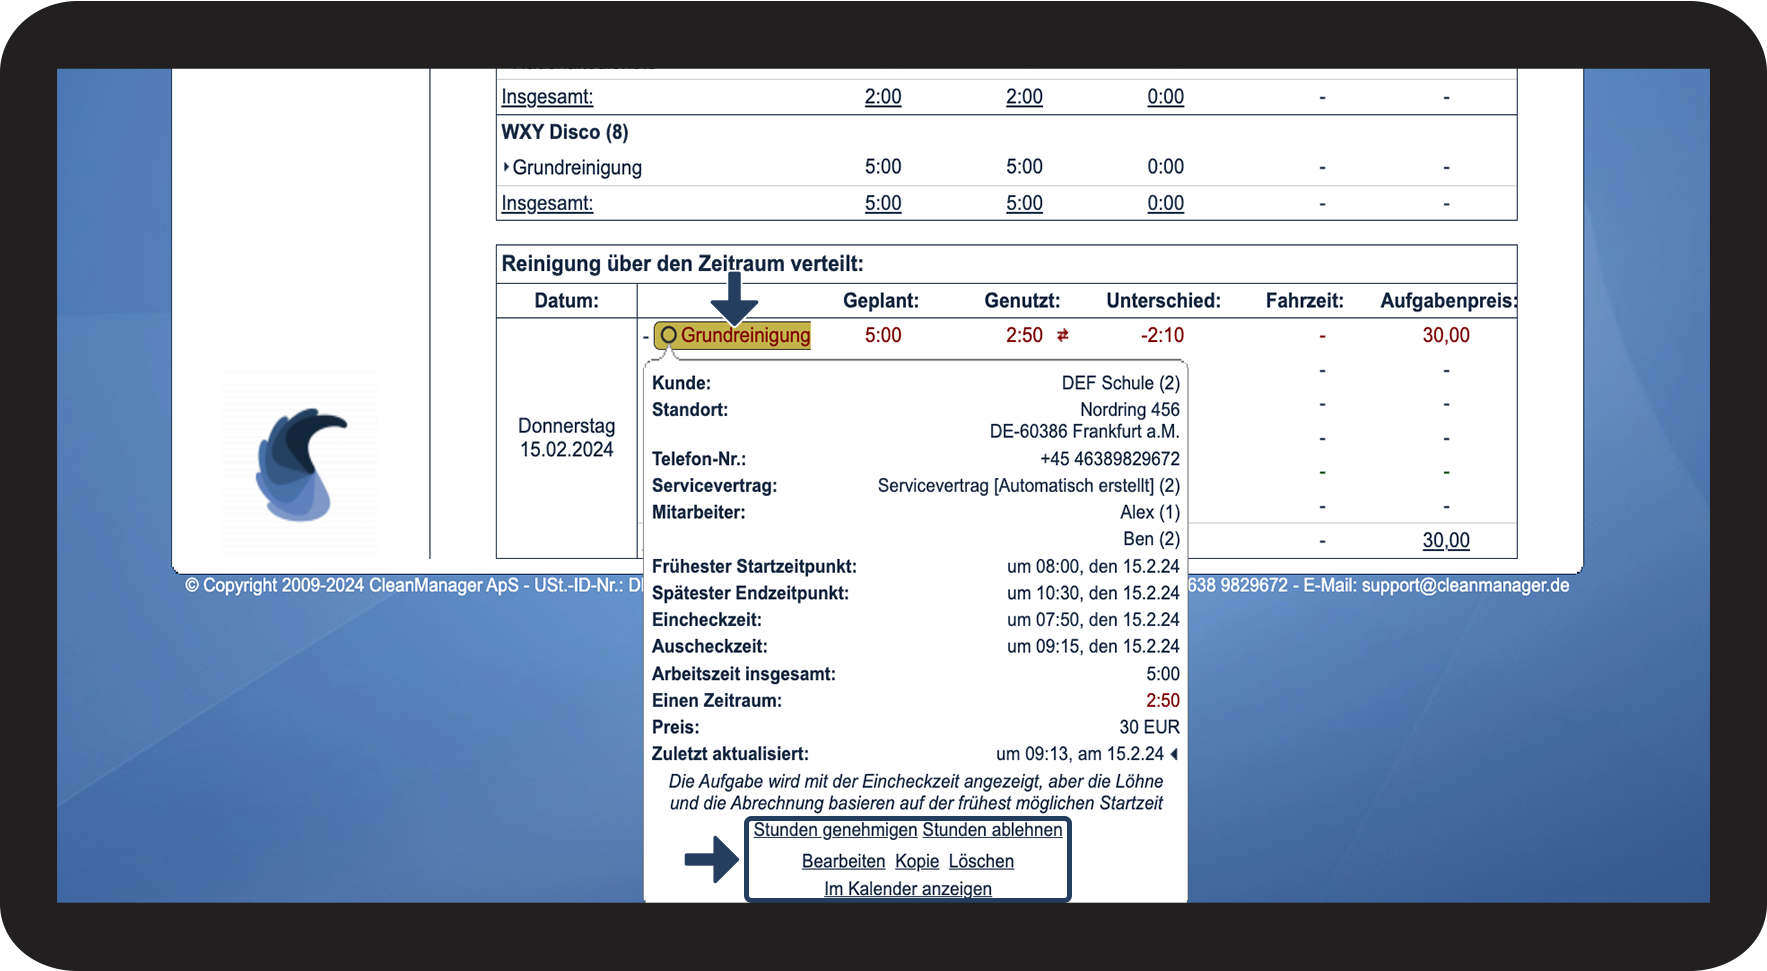Delete the task with Löschen

pos(981,861)
